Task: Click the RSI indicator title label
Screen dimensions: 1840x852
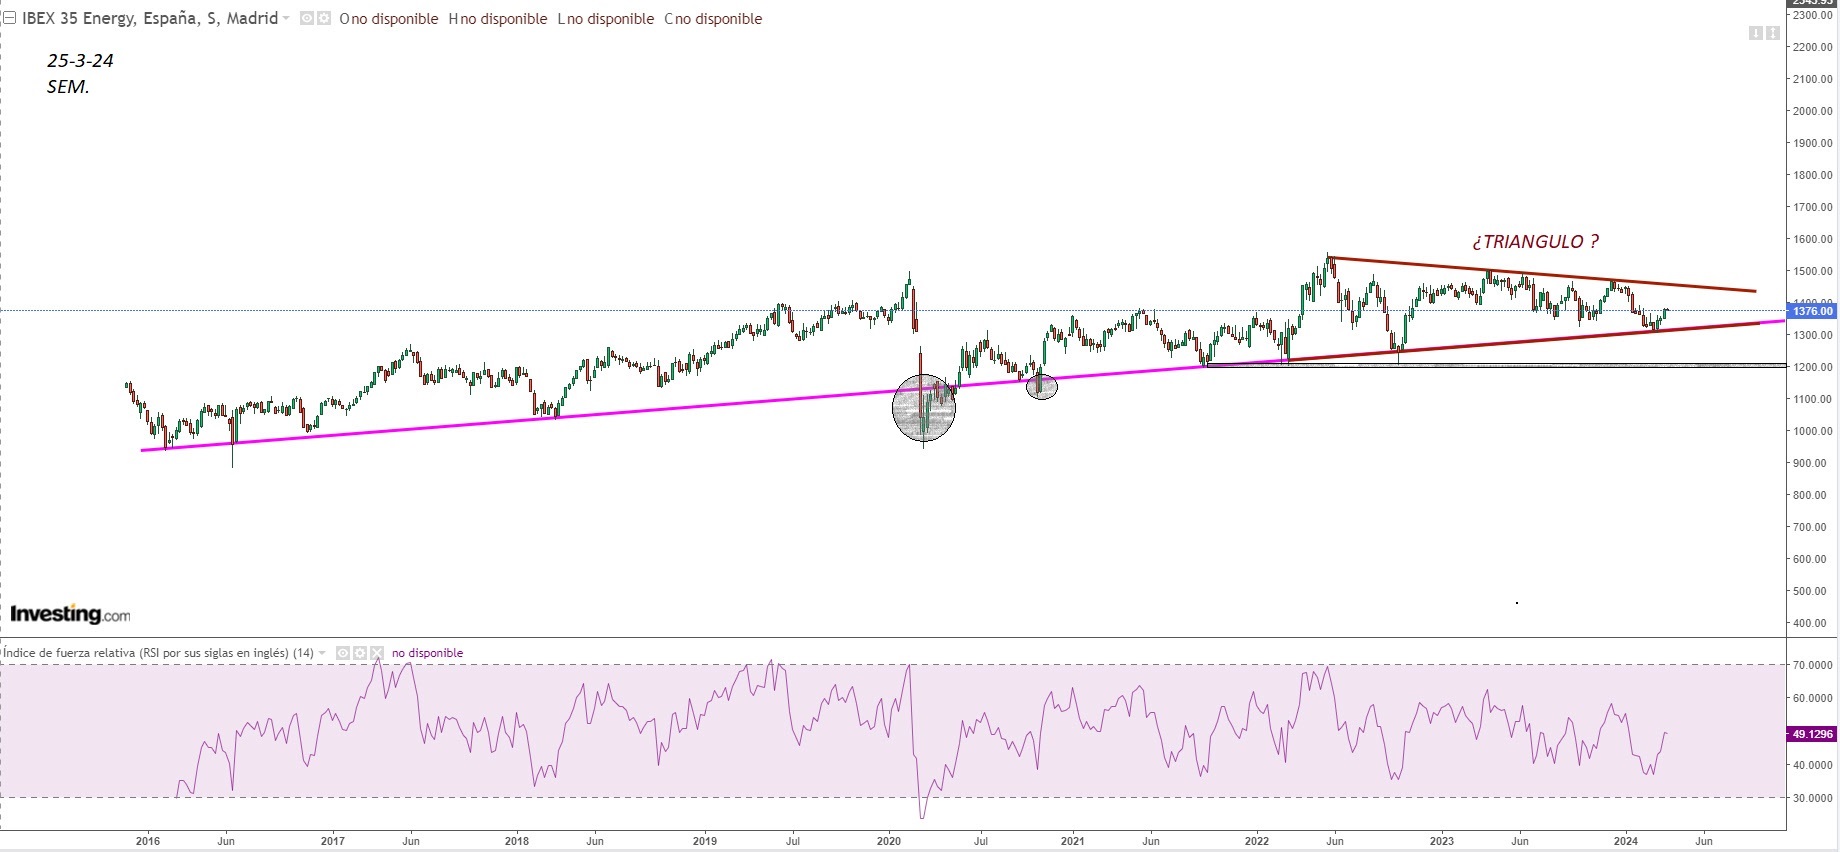Action: (158, 653)
